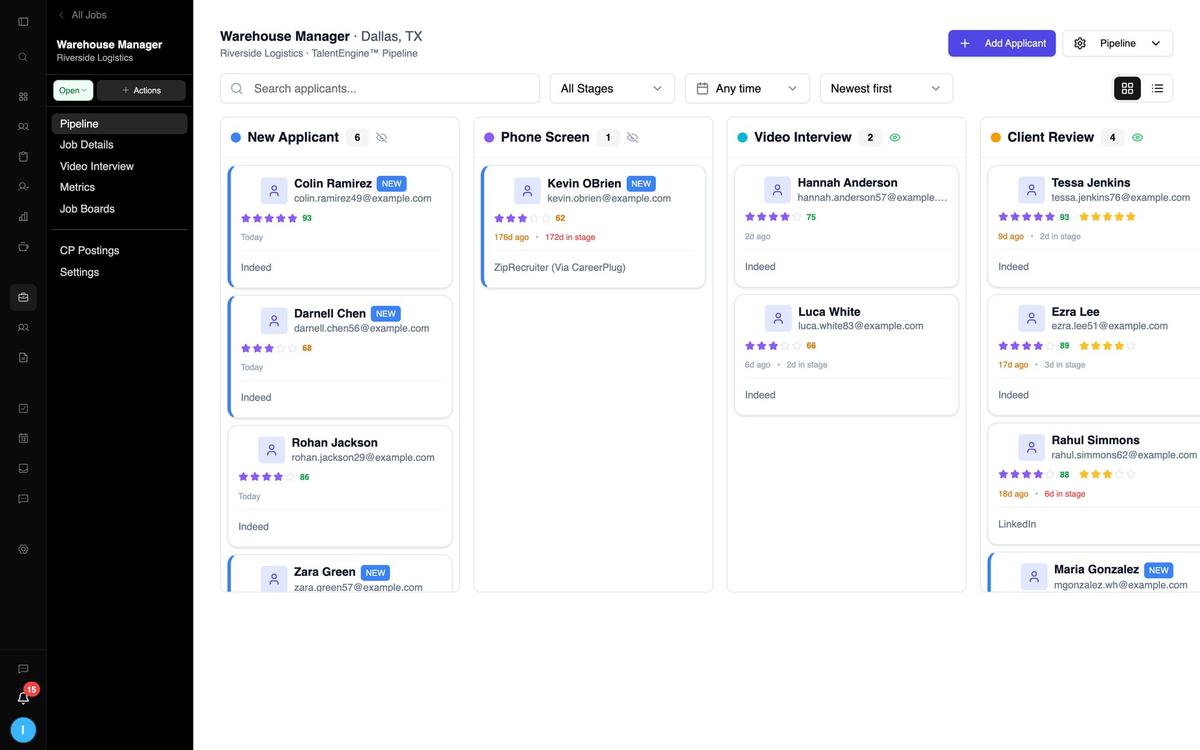Open the person-with-checkmark icon in left rail

(23, 187)
